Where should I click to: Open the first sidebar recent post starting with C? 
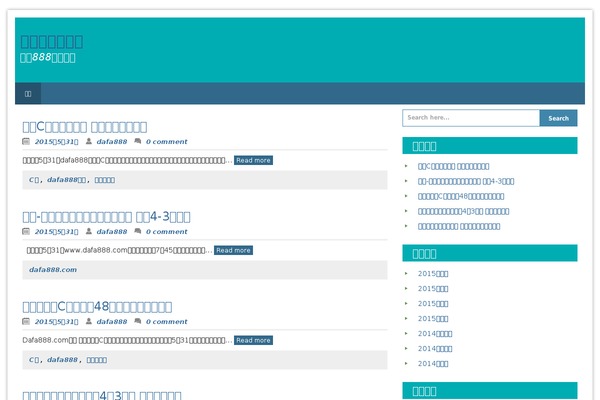coord(453,167)
